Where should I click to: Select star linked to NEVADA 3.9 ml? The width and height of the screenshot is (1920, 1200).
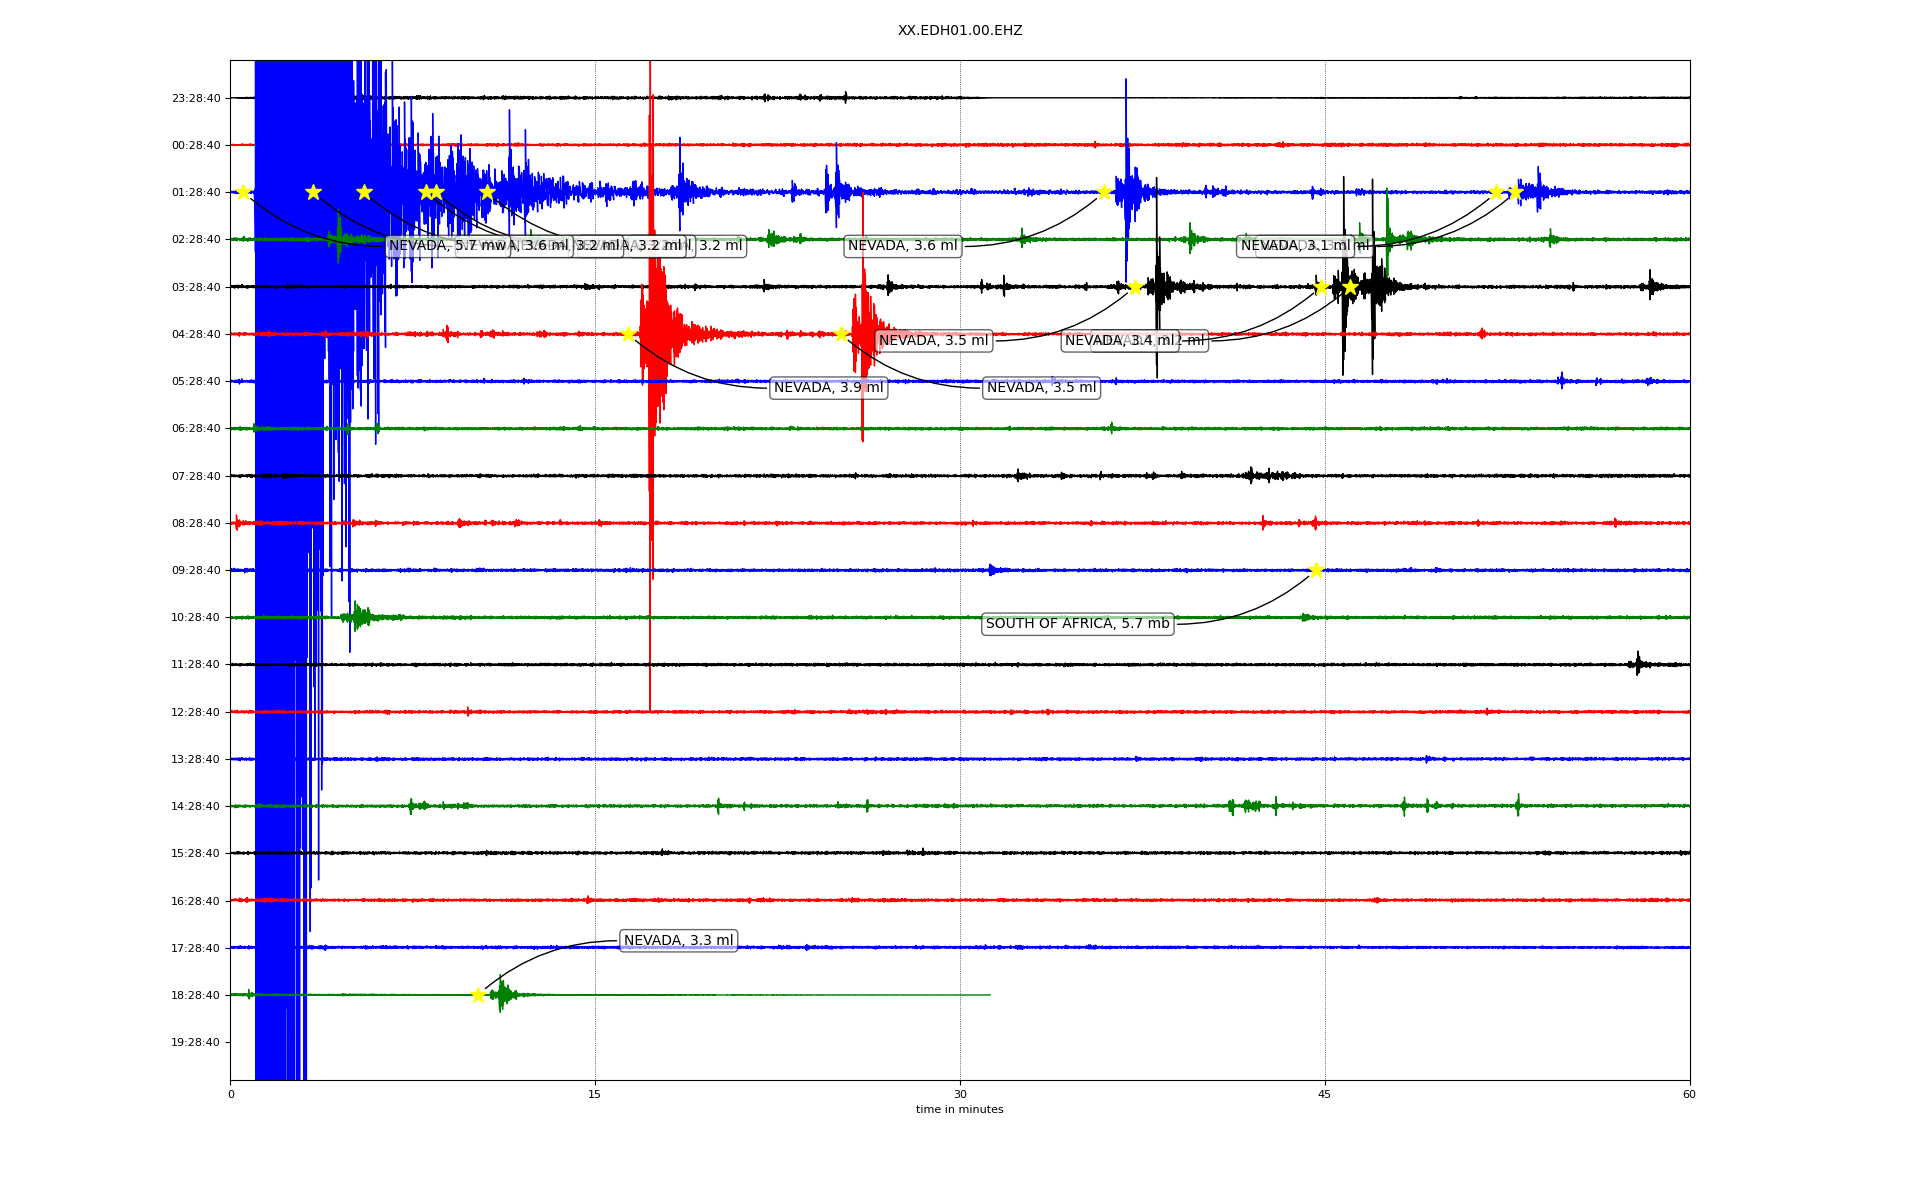point(628,334)
